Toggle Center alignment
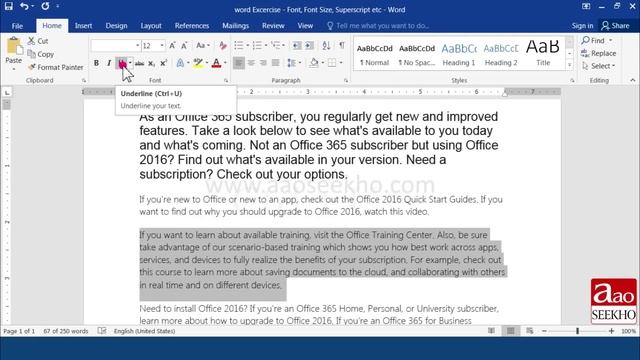 coord(251,63)
